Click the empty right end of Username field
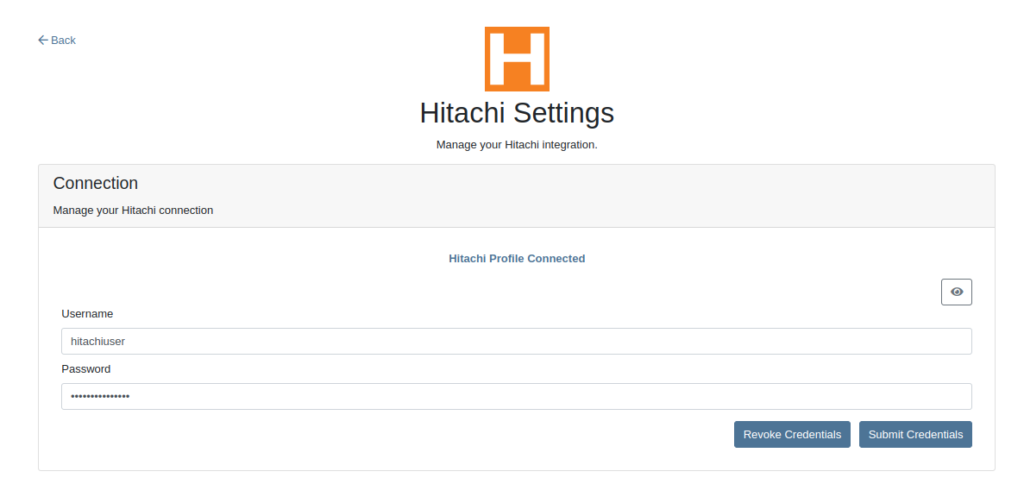 point(914,341)
